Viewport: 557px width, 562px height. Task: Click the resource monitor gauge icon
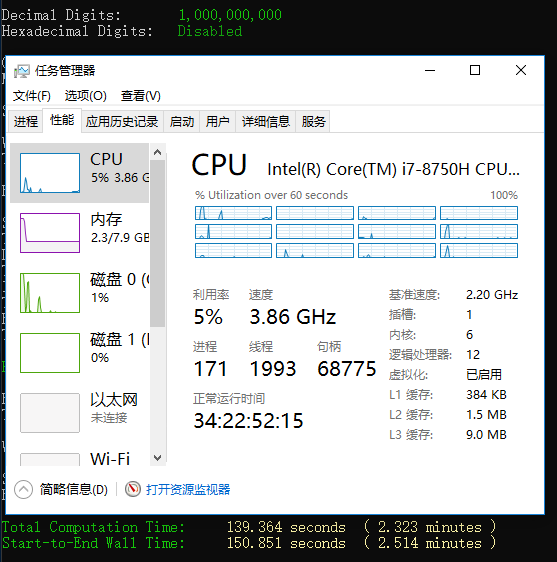click(133, 489)
